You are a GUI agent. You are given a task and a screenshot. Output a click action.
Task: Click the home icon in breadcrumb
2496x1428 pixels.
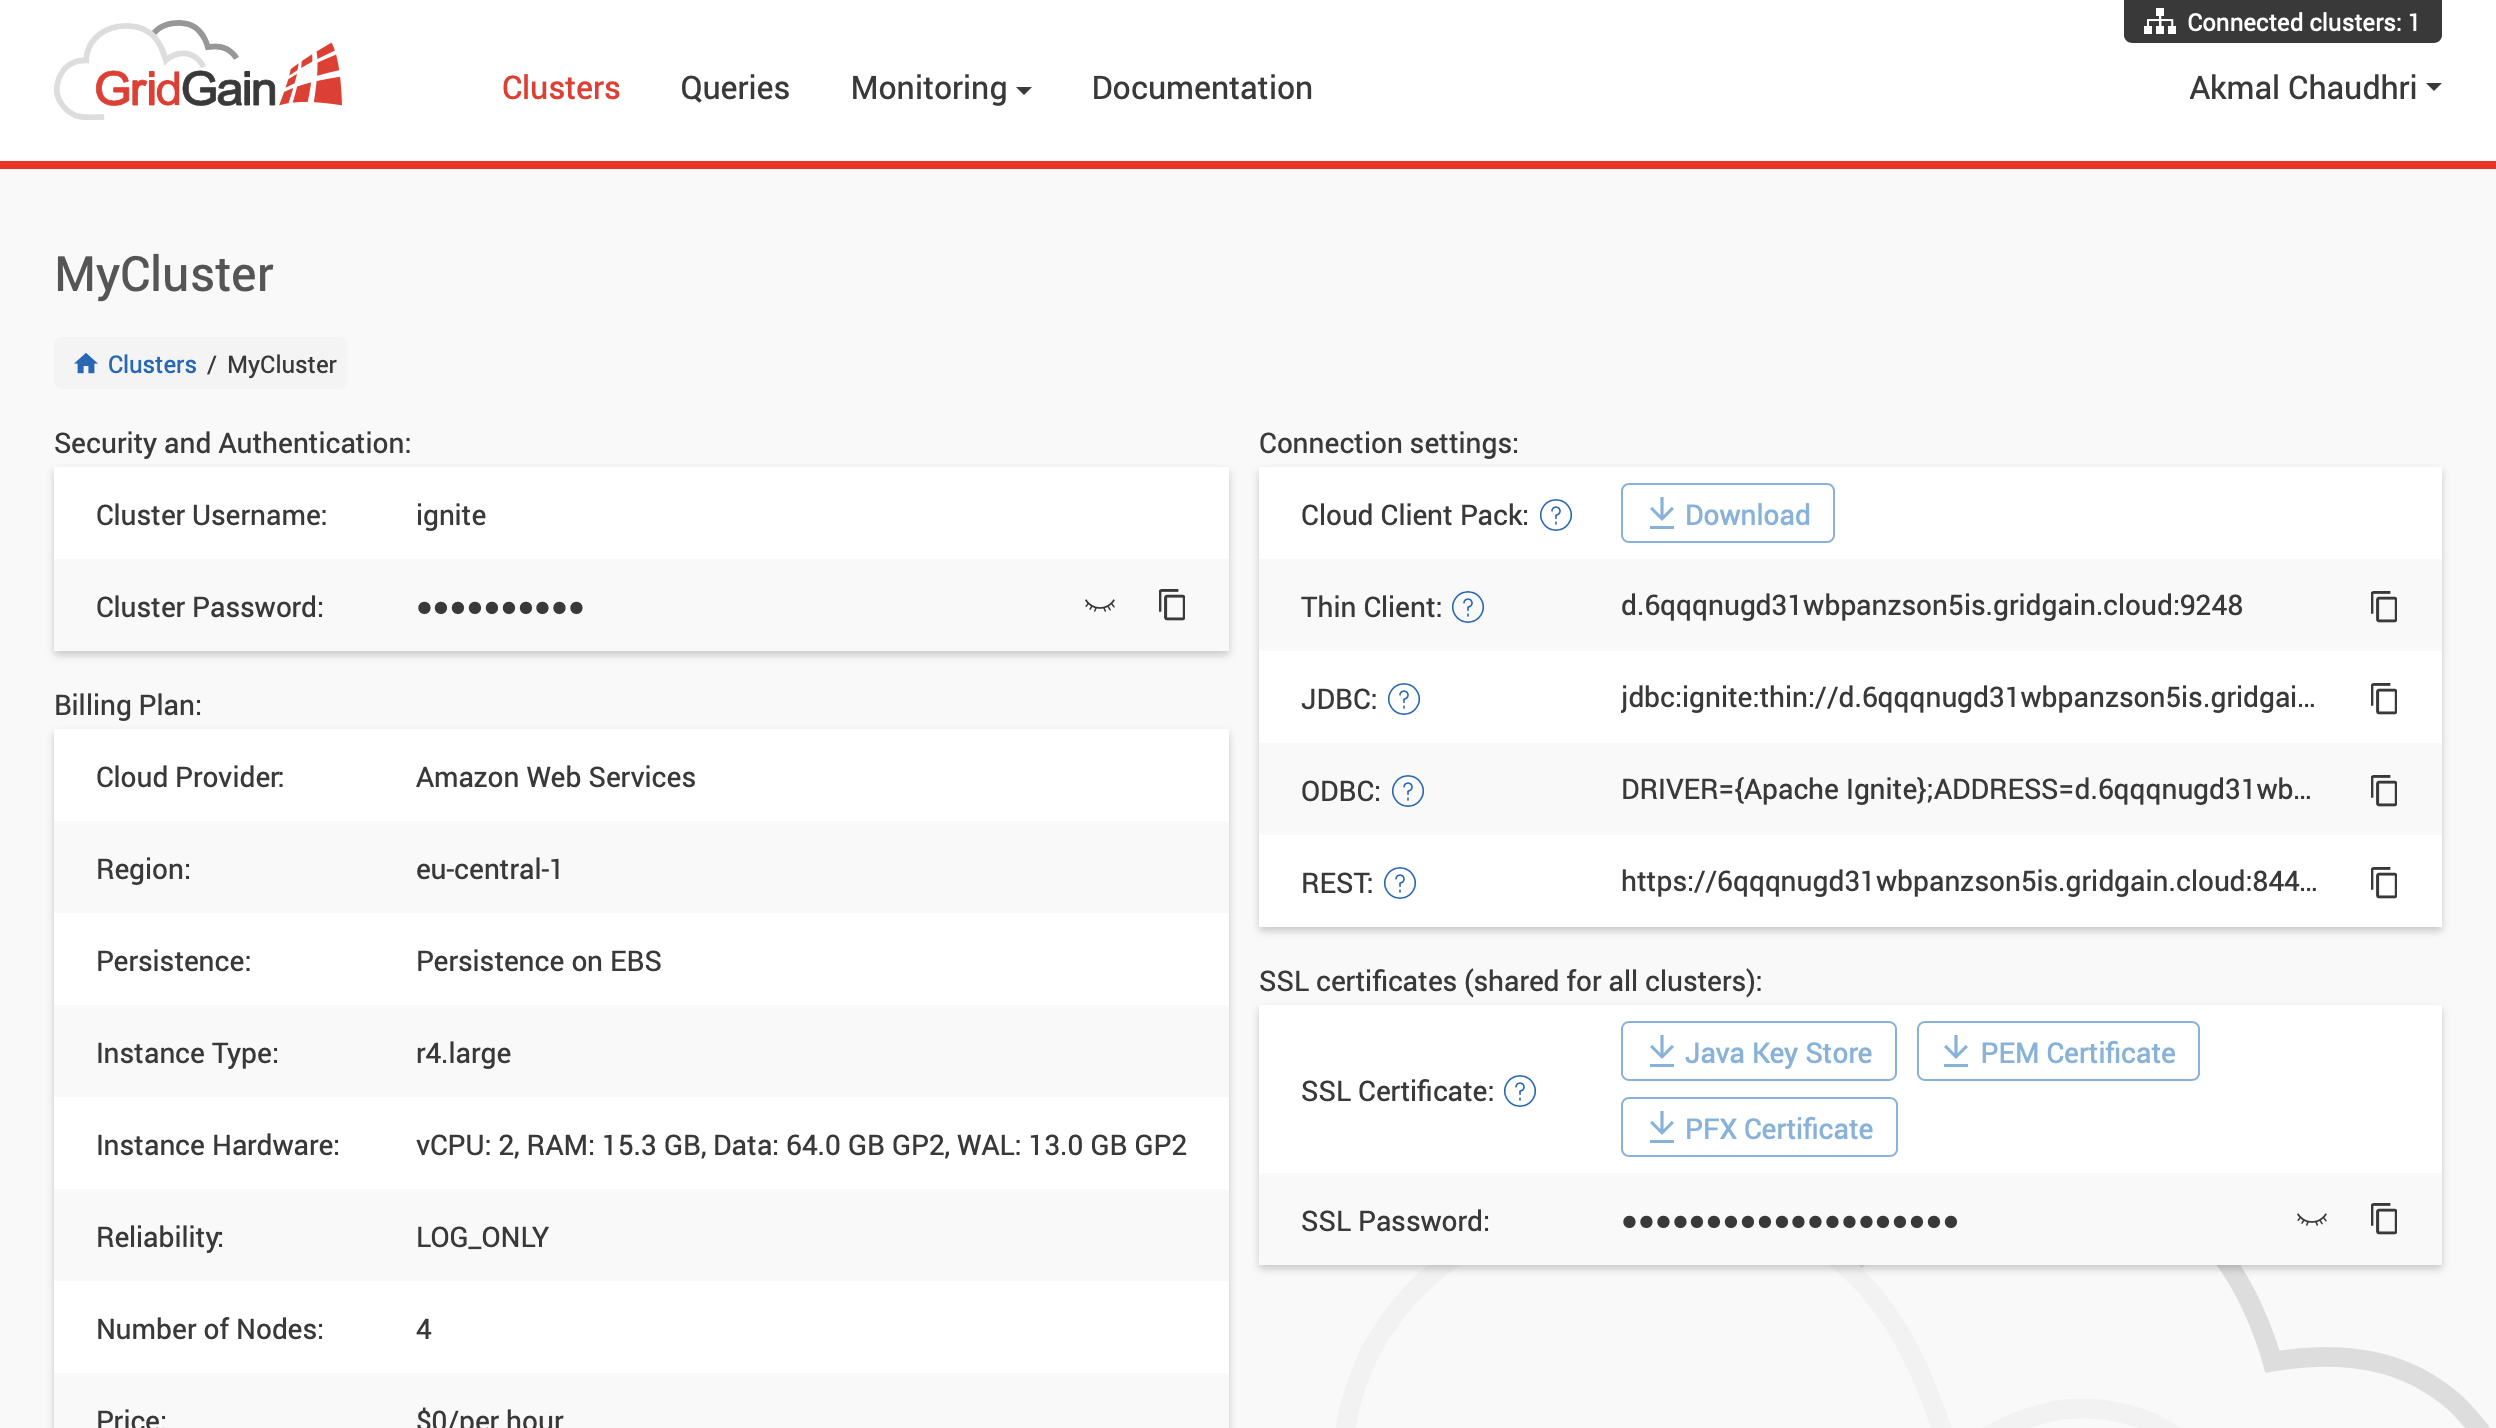(x=86, y=363)
